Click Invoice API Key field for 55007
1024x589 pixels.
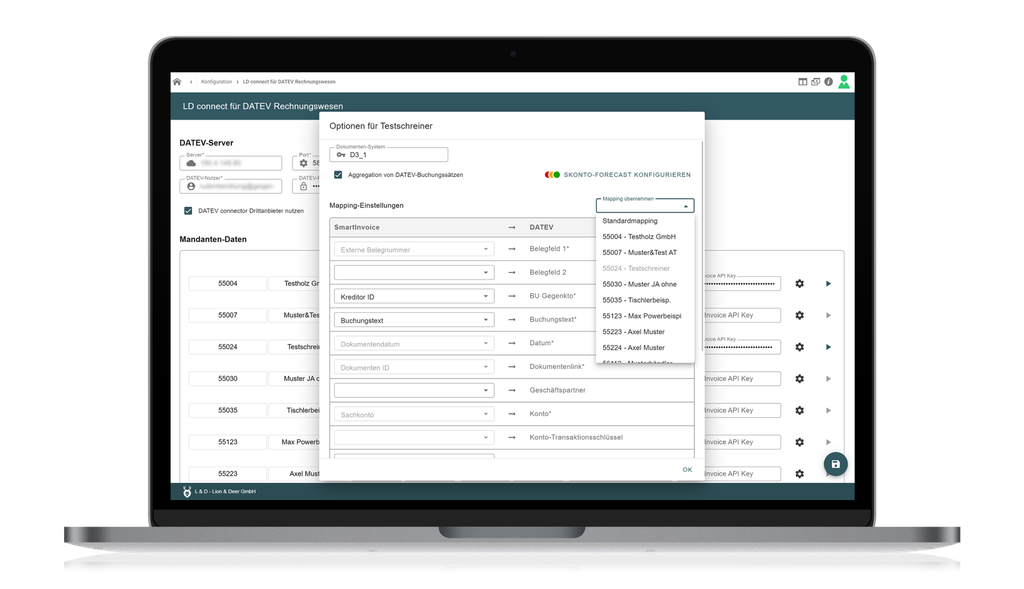(x=743, y=315)
